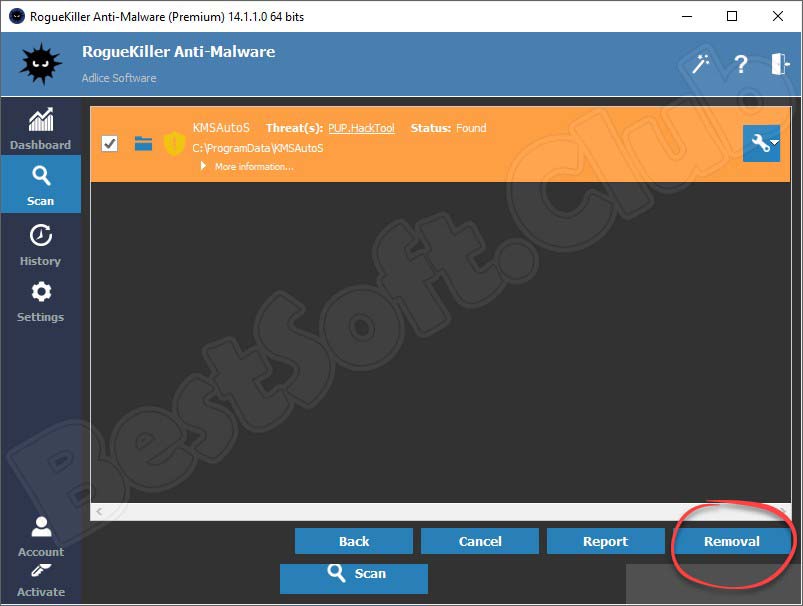Click the yellow shield warning icon
Image resolution: width=803 pixels, height=606 pixels.
tap(174, 144)
